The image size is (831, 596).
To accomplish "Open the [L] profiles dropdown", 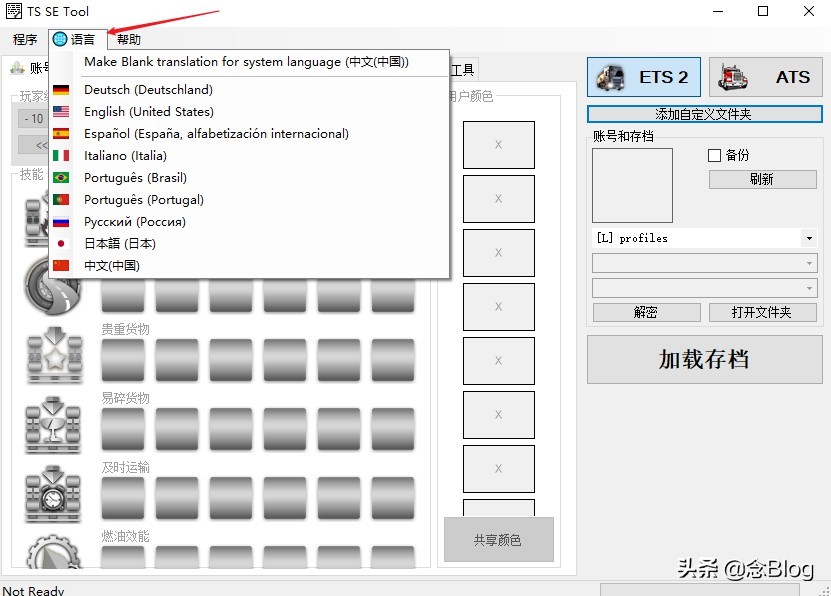I will 704,238.
